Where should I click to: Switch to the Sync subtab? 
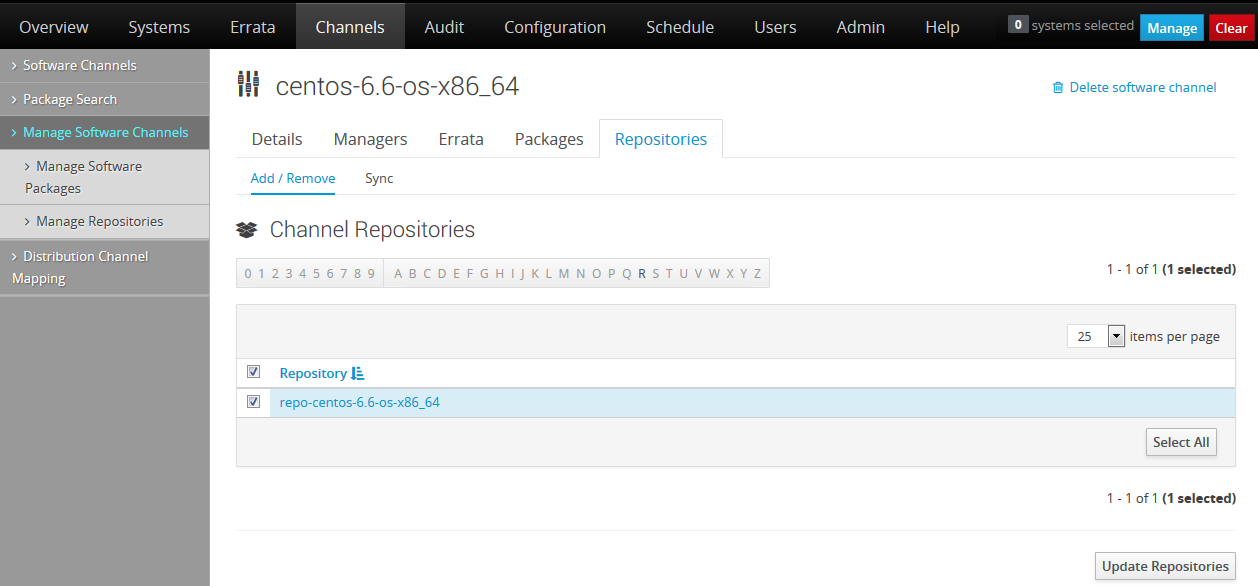(x=379, y=178)
